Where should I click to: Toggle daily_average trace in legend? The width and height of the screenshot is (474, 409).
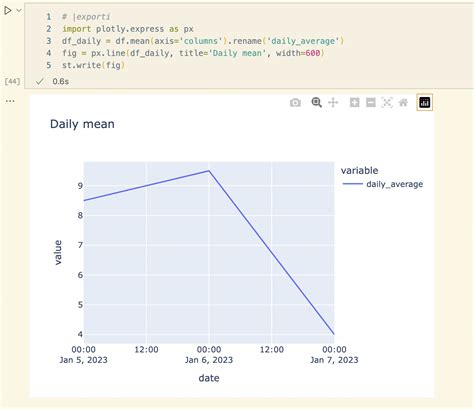[x=395, y=184]
